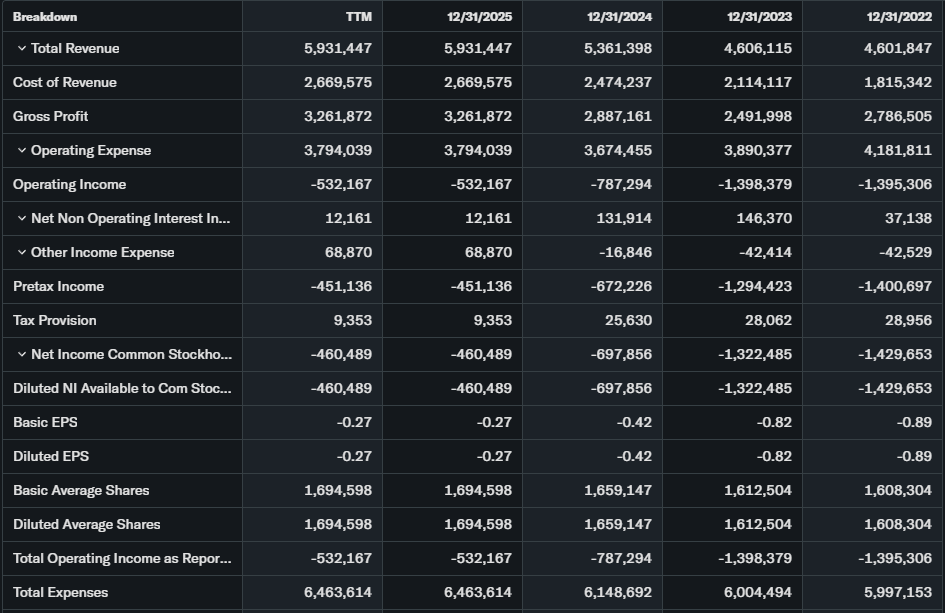The height and width of the screenshot is (613, 945).
Task: Expand the Other Income Expense chevron
Action: (x=21, y=253)
